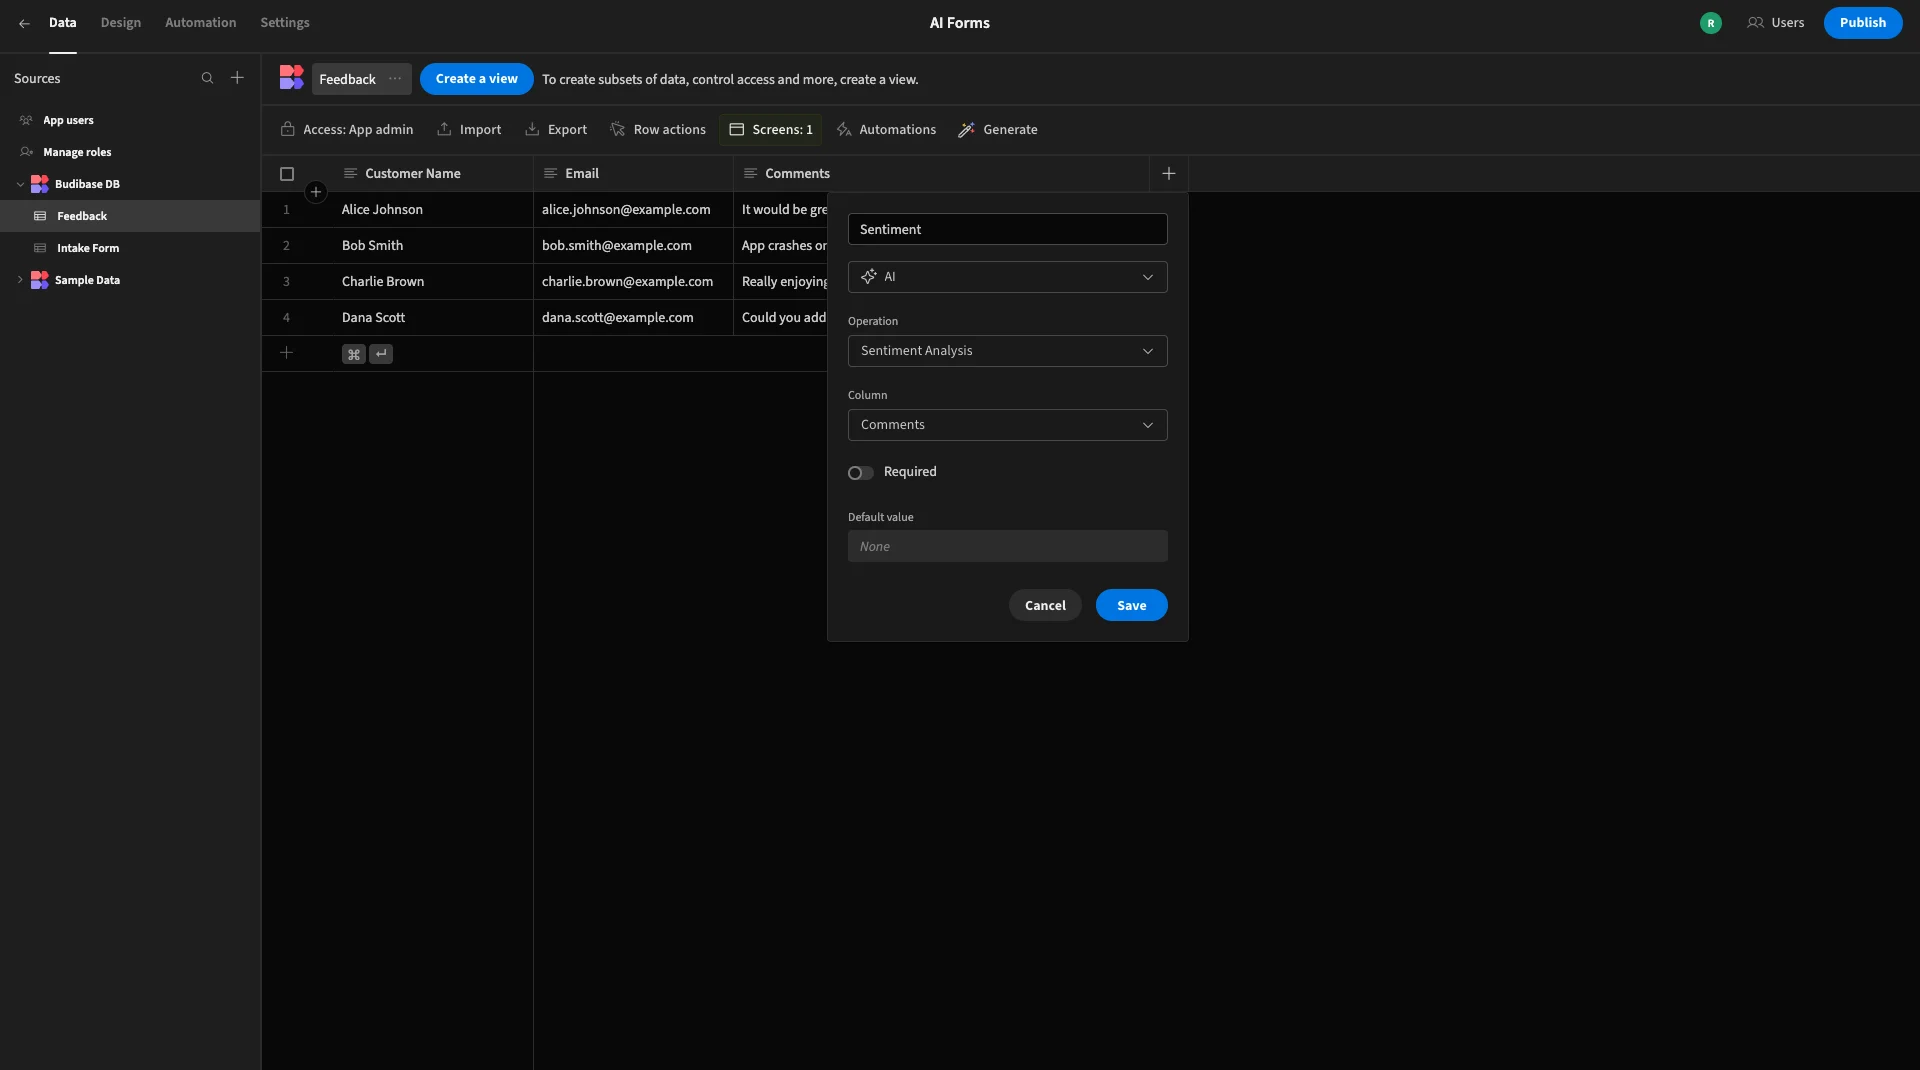This screenshot has height=1070, width=1920.
Task: Click the Alice Johnson cell
Action: 433,210
